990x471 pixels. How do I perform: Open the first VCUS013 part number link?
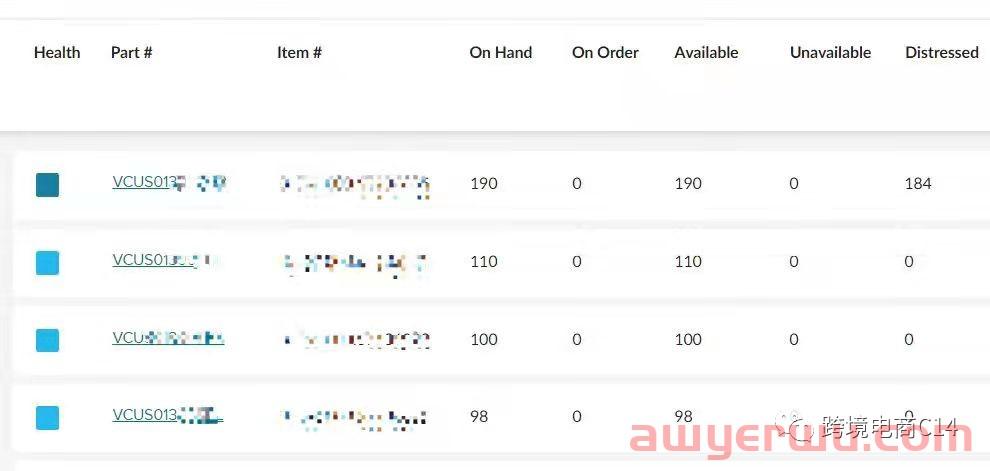pyautogui.click(x=169, y=182)
